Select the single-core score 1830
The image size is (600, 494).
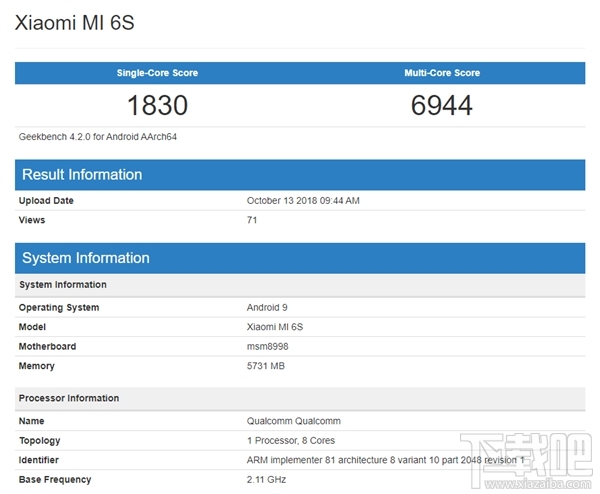pos(157,105)
